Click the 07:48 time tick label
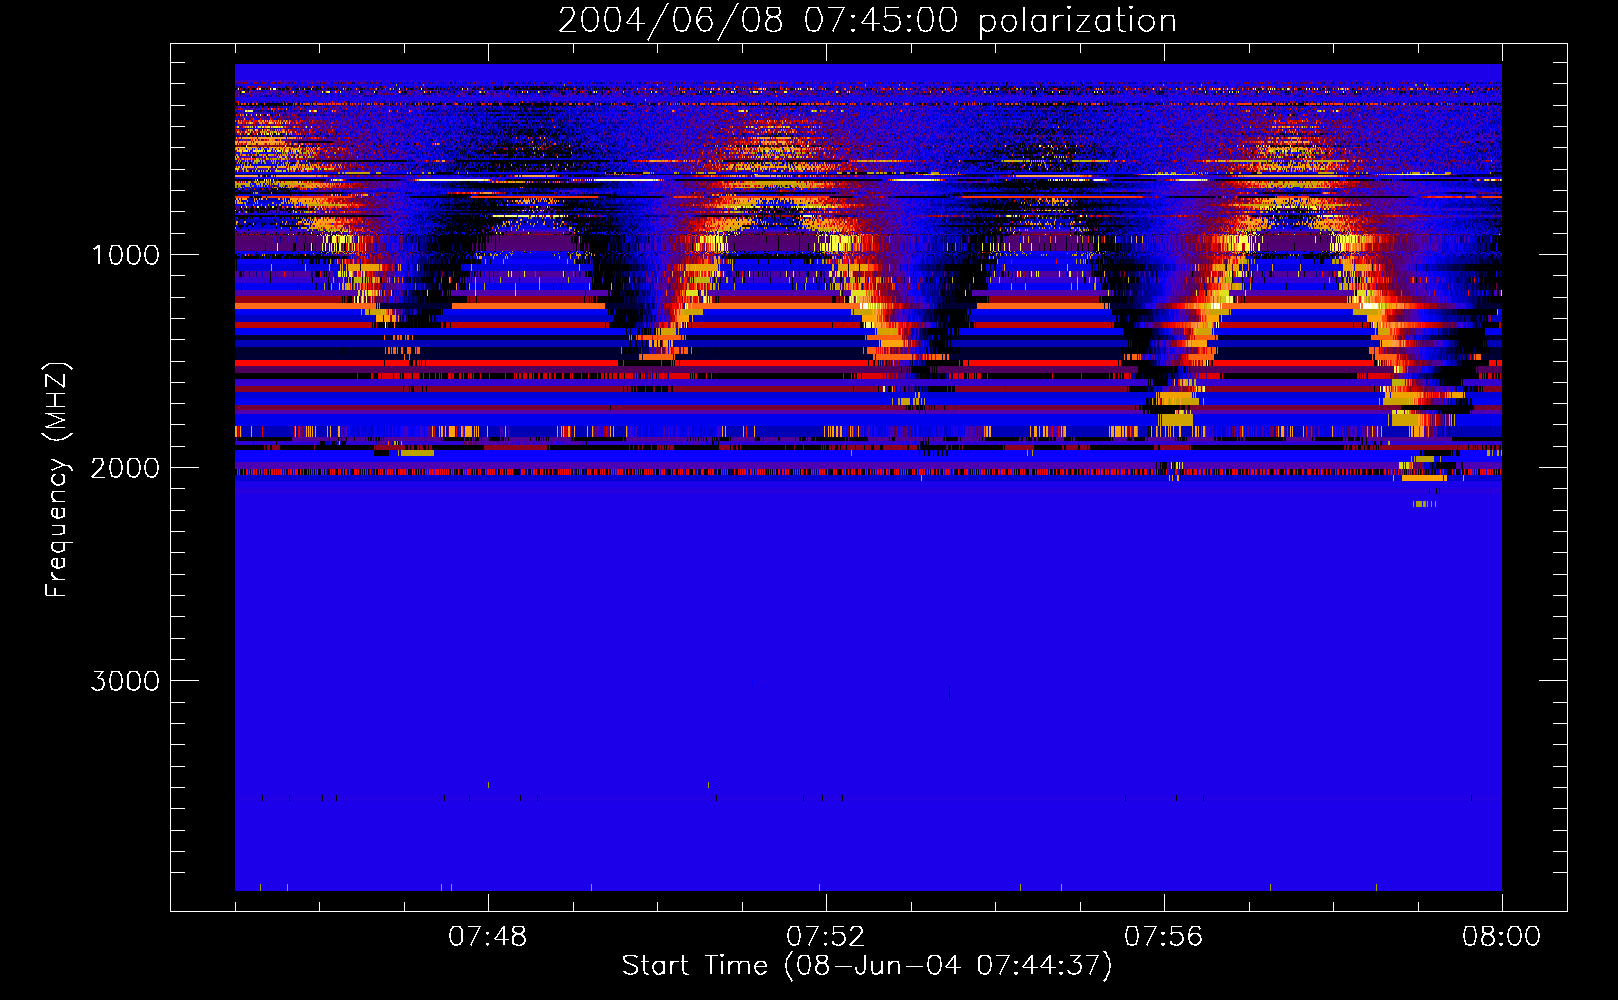1618x1000 pixels. (x=487, y=937)
